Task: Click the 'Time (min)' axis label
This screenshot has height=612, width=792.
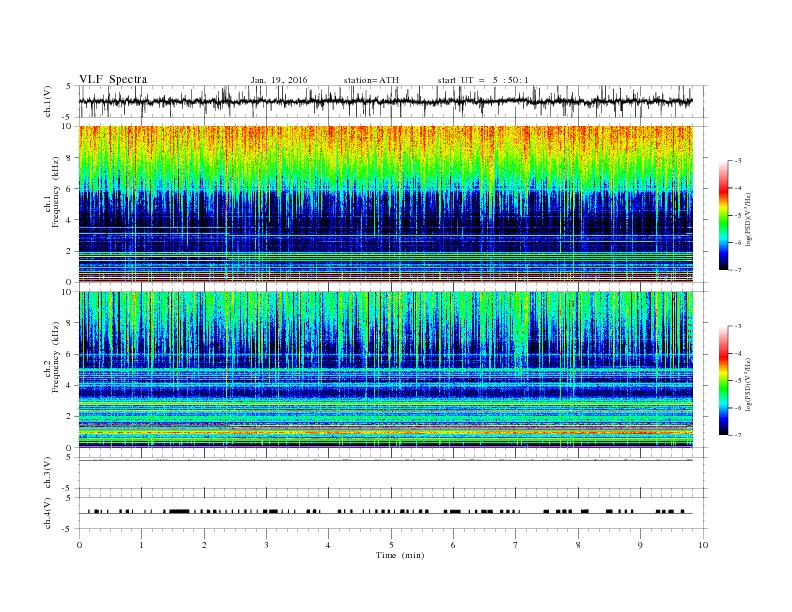Action: point(400,555)
